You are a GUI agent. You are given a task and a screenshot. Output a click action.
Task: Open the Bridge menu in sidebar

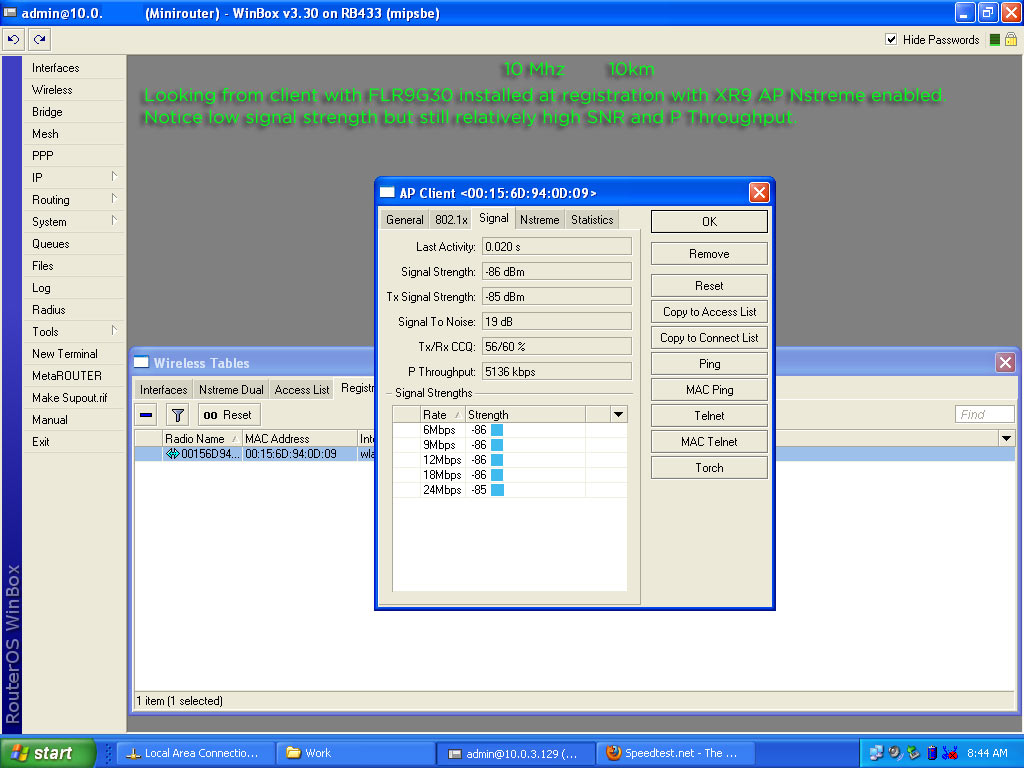click(x=47, y=112)
